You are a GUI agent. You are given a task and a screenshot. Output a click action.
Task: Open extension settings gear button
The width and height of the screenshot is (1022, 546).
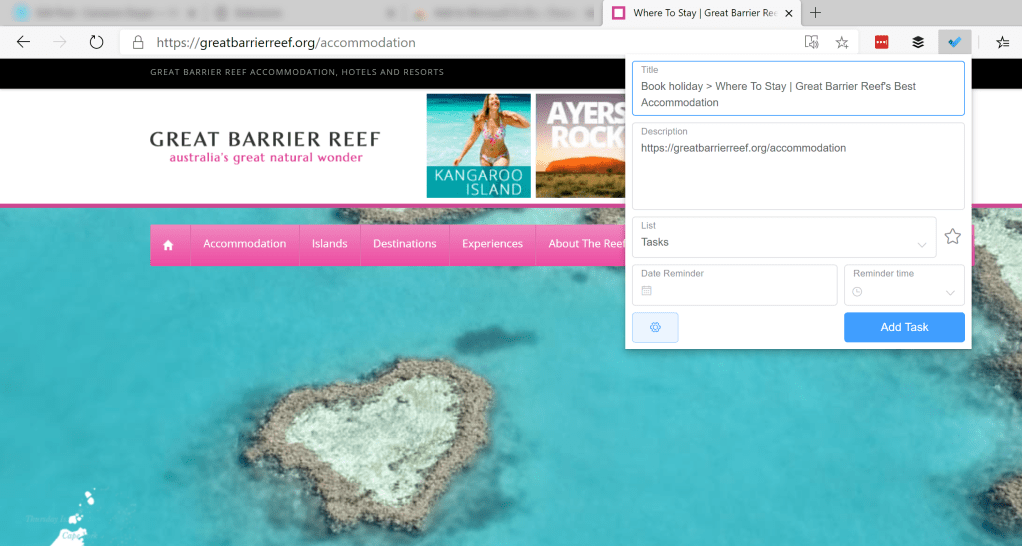(655, 328)
